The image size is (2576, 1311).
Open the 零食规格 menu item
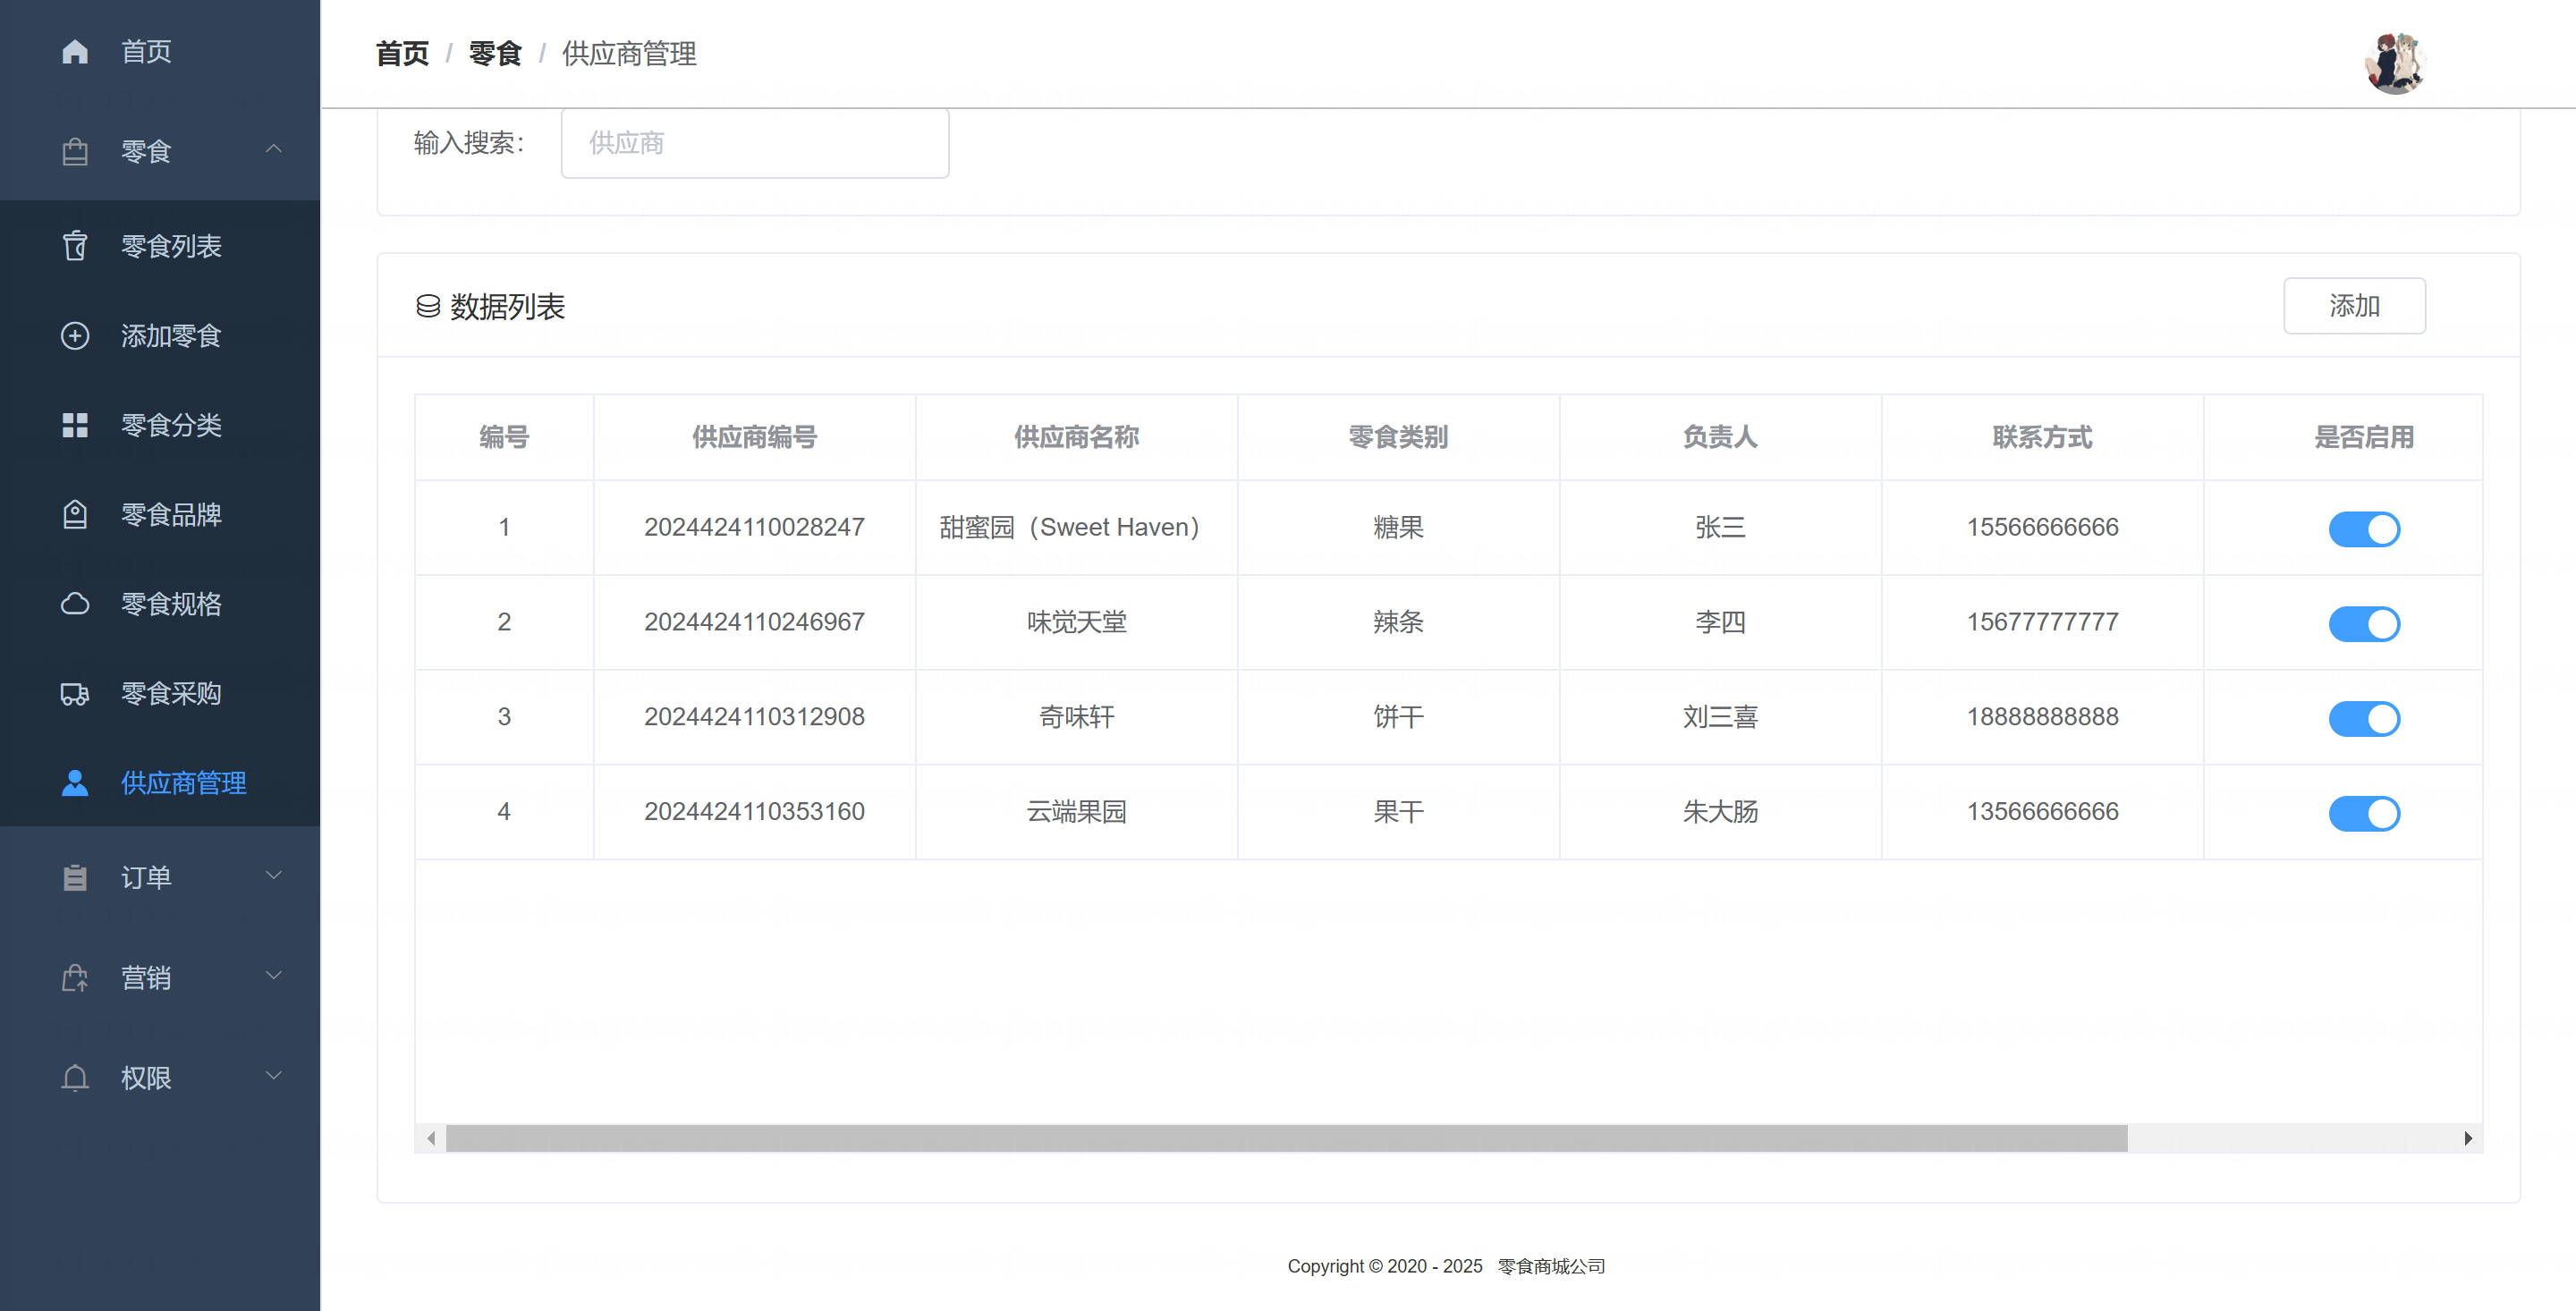pos(160,604)
